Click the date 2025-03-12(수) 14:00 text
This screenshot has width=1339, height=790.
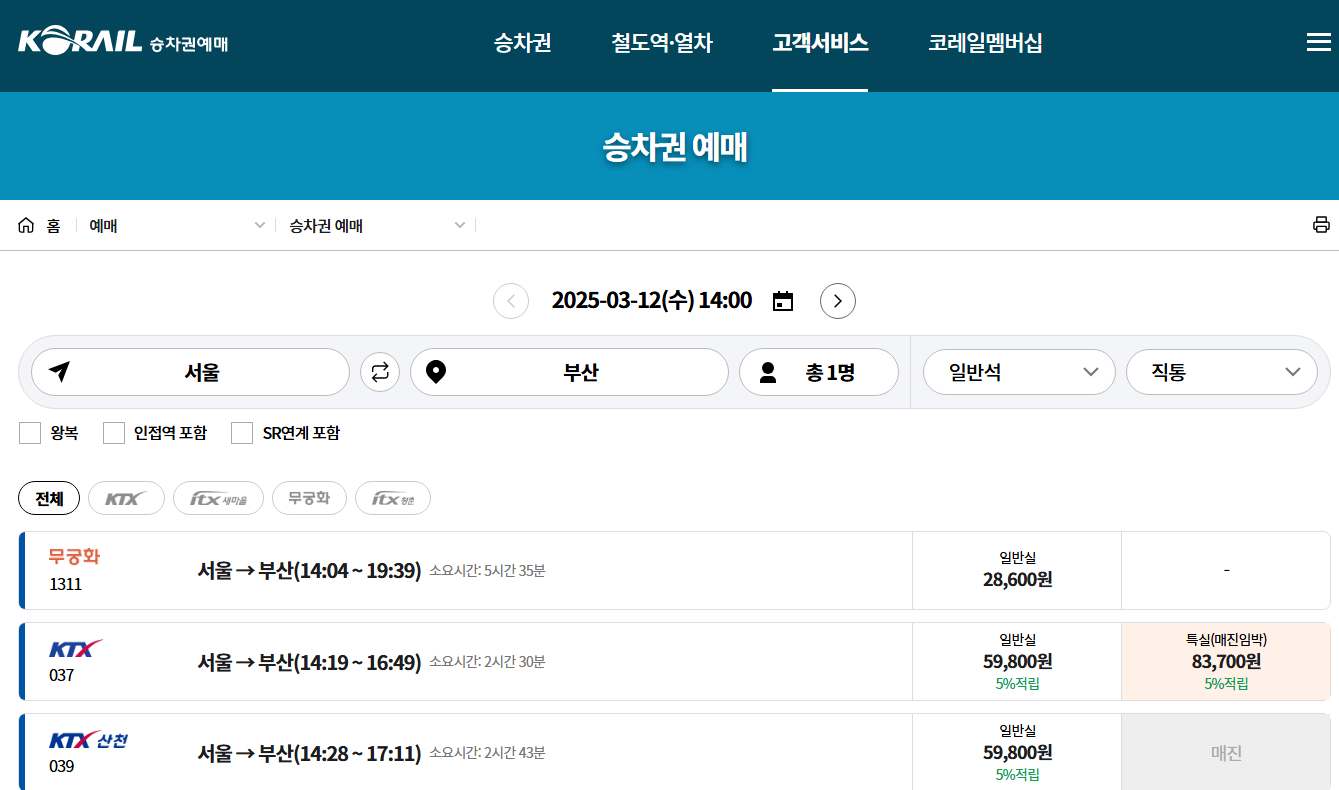tap(652, 301)
